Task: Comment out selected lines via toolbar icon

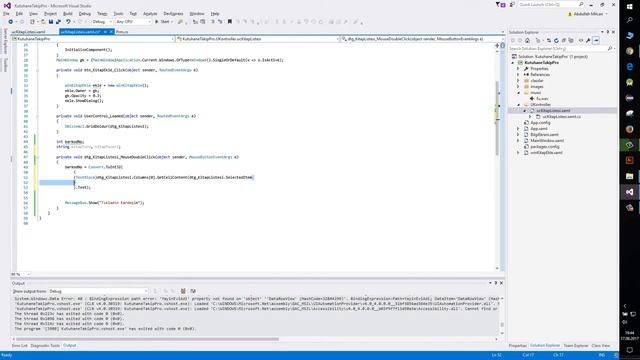Action: coord(212,22)
